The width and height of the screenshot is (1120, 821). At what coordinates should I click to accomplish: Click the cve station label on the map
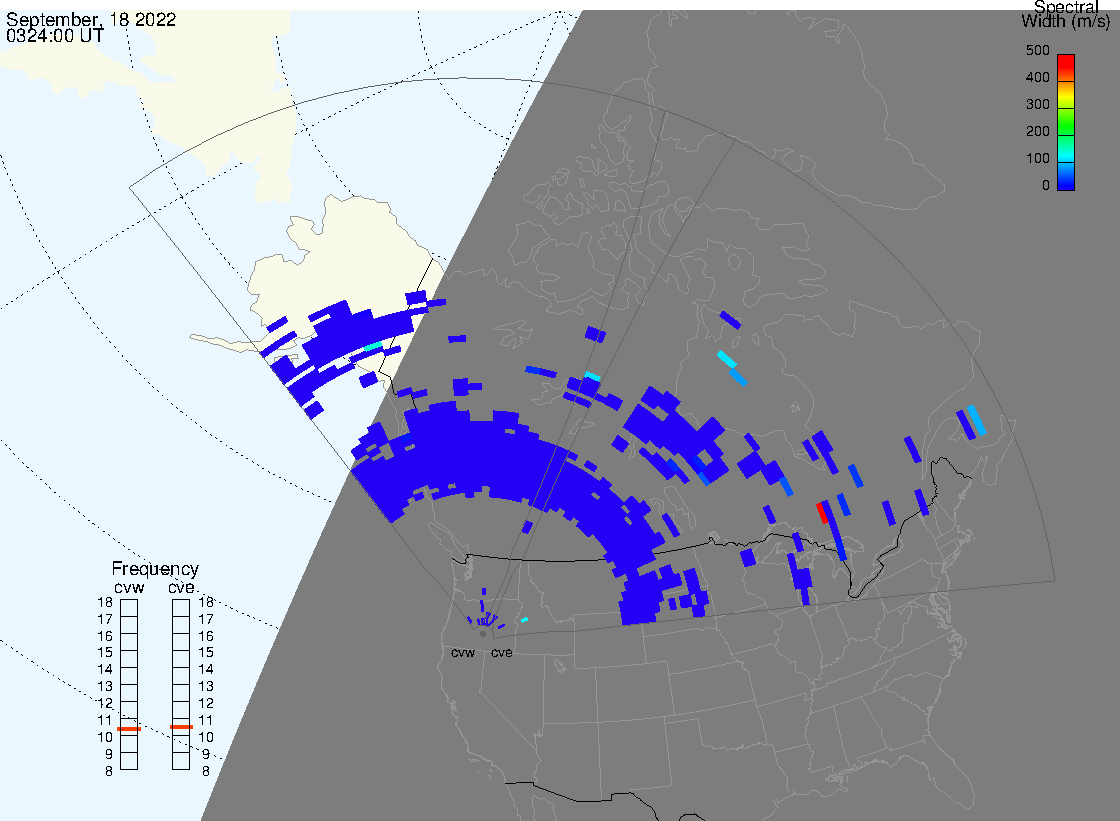(x=501, y=653)
